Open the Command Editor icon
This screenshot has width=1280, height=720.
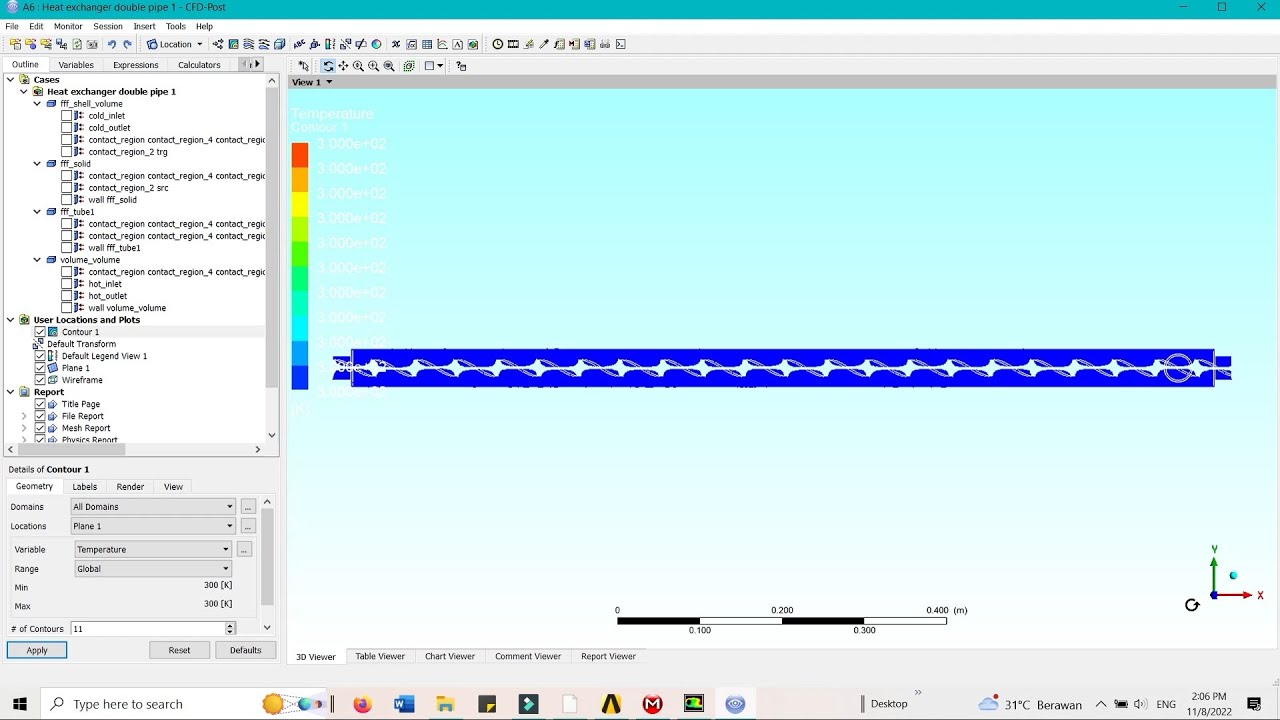pos(620,44)
